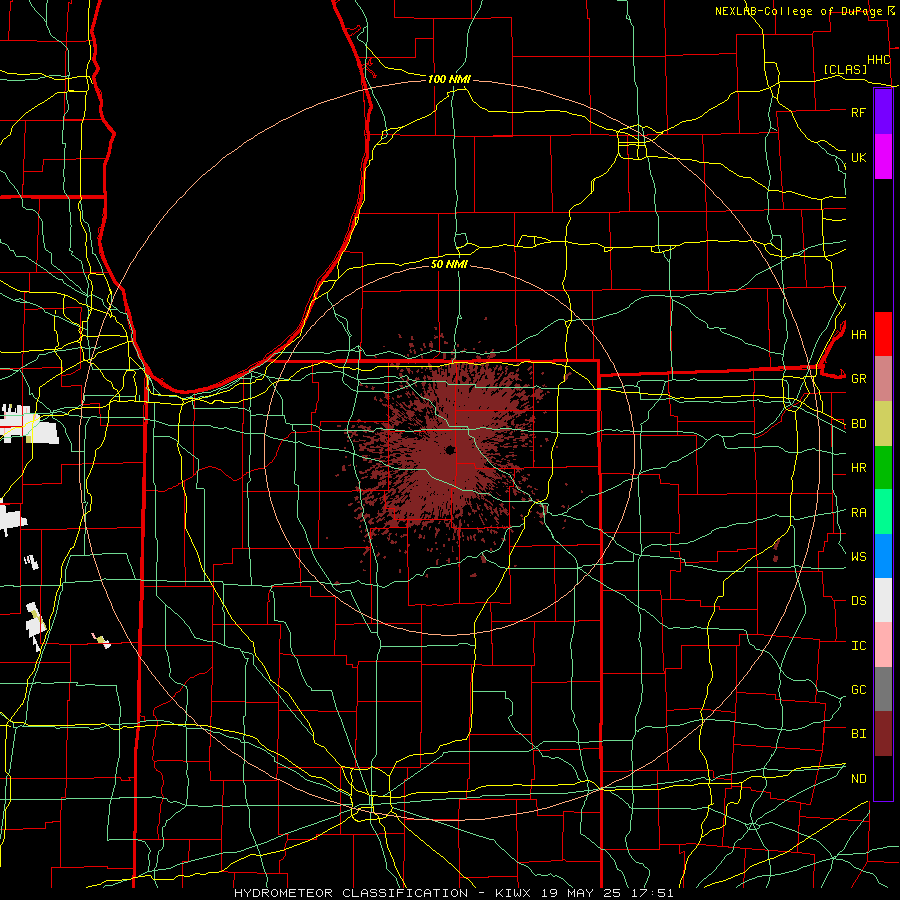
Task: Click the Hydrometeor Classification KIWX title text
Action: pos(453,893)
